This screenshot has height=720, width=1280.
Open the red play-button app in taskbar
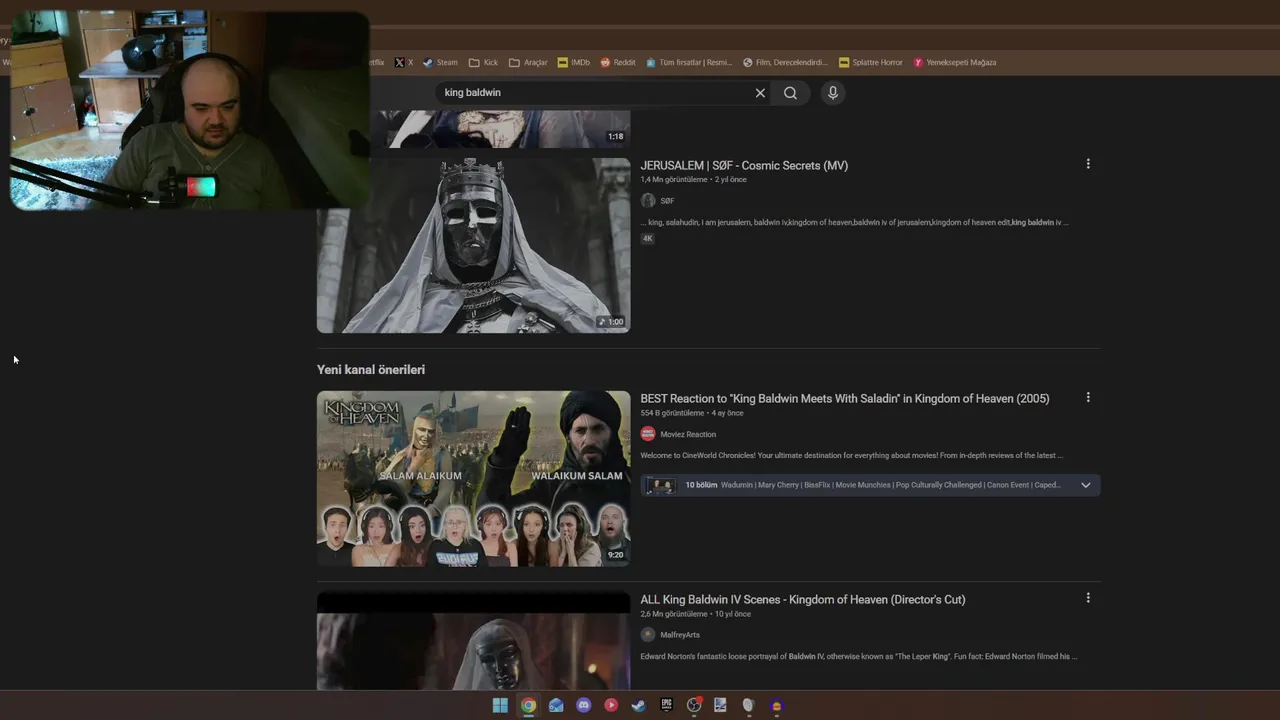coord(611,705)
